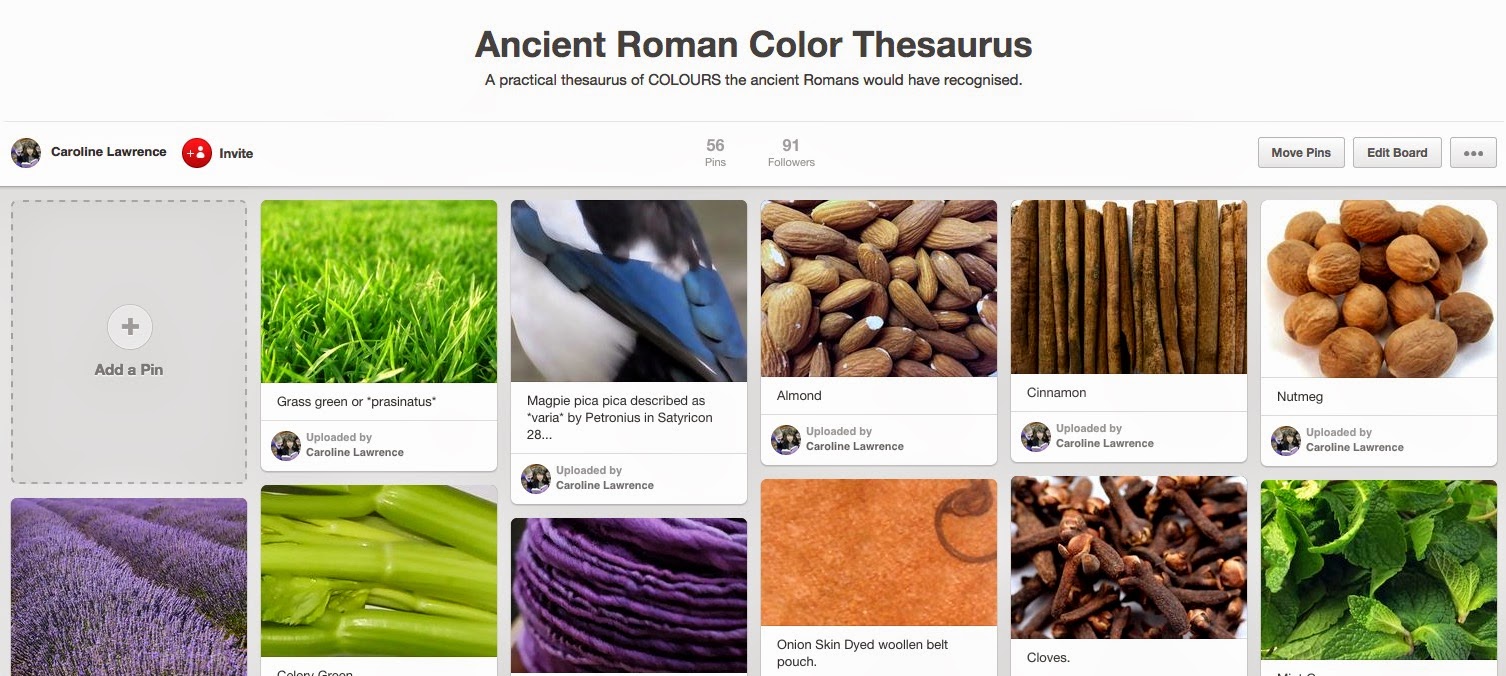
Task: Open the 56 Pins count tab
Action: coord(715,153)
